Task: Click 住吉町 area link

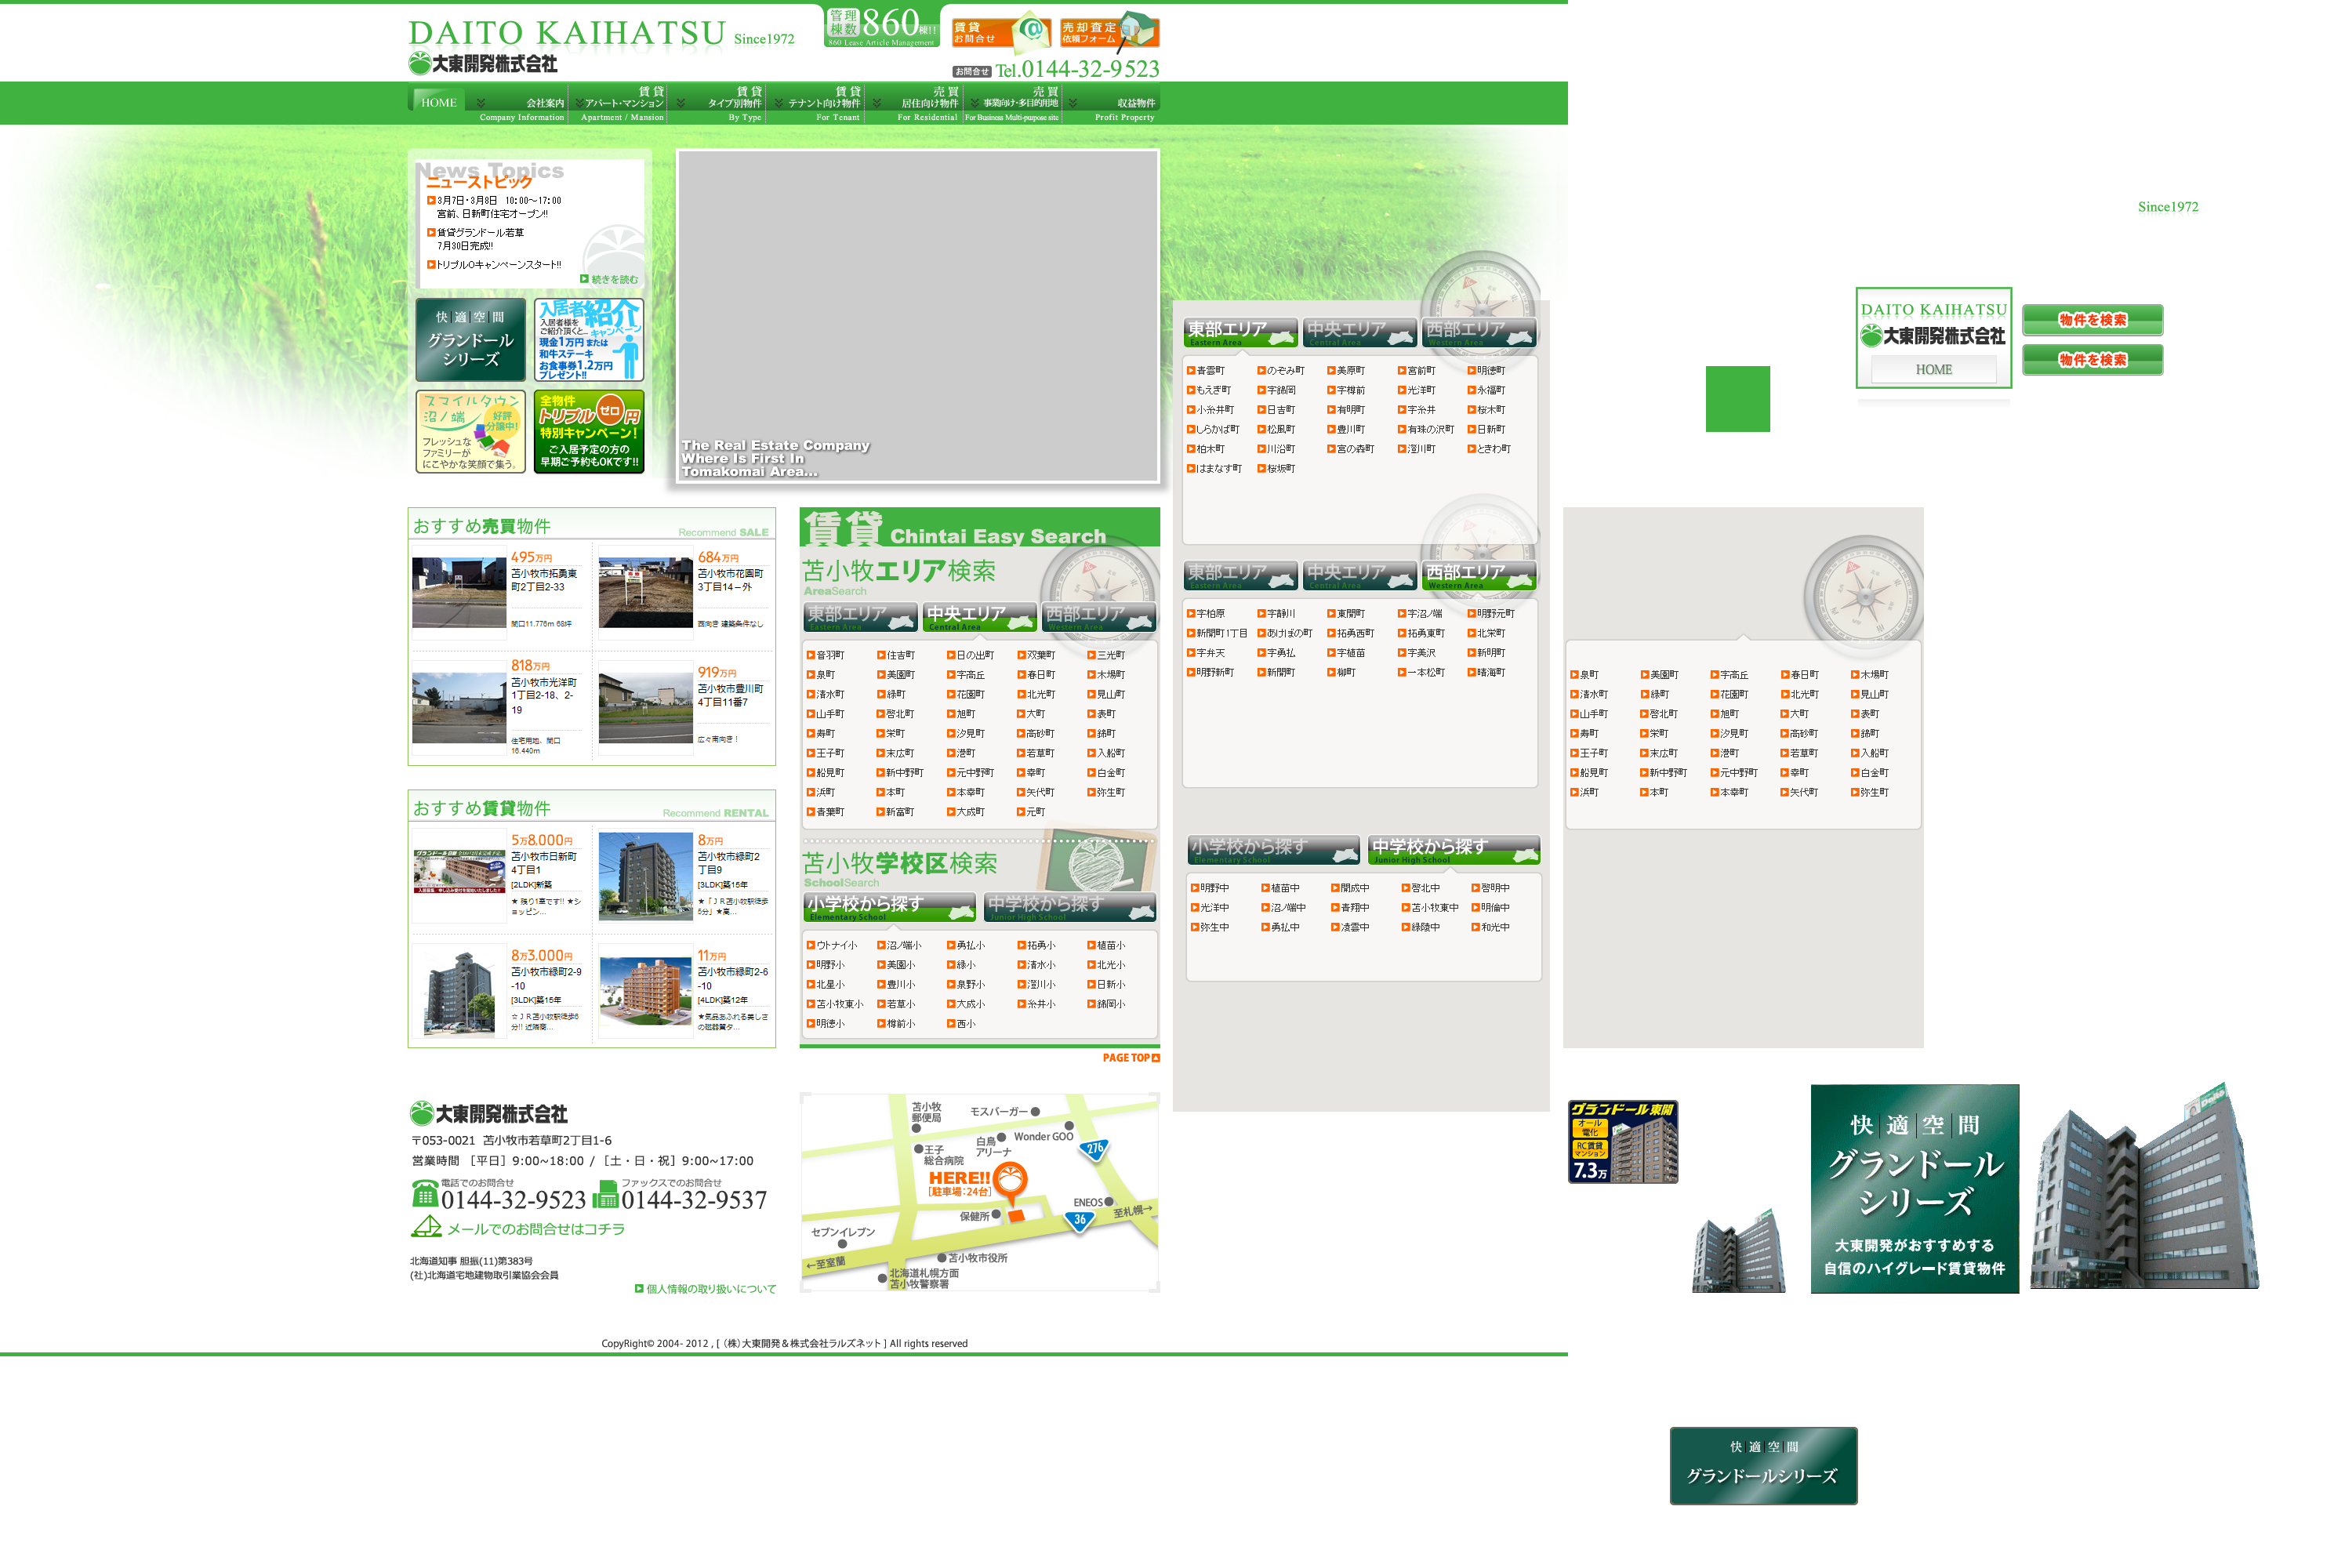Action: 896,656
